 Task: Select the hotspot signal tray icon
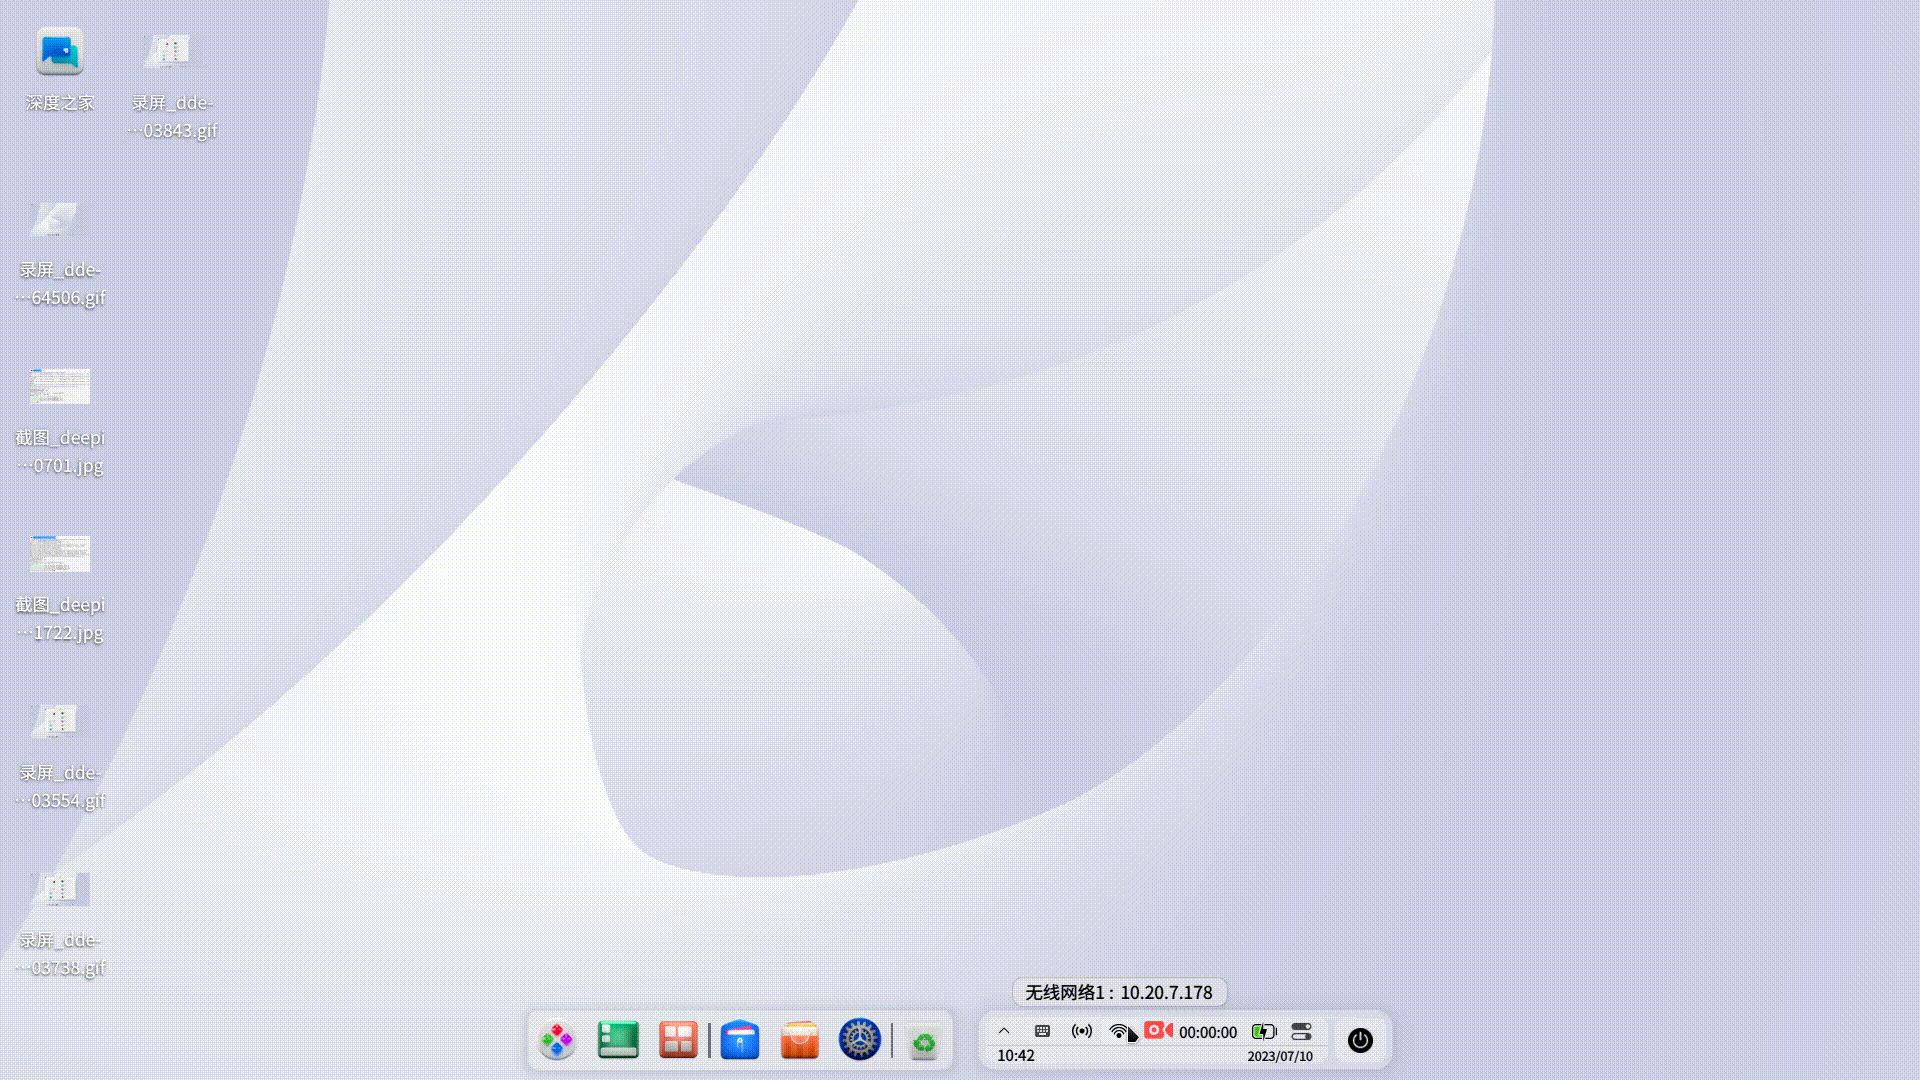click(x=1081, y=1031)
